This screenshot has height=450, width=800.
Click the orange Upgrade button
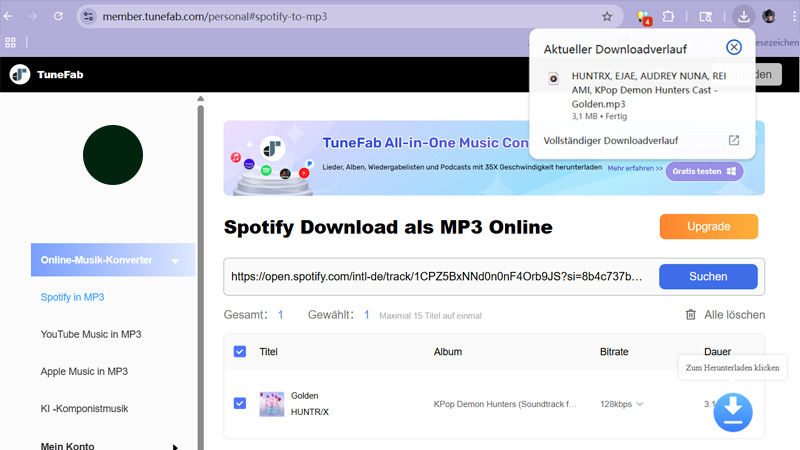click(709, 227)
